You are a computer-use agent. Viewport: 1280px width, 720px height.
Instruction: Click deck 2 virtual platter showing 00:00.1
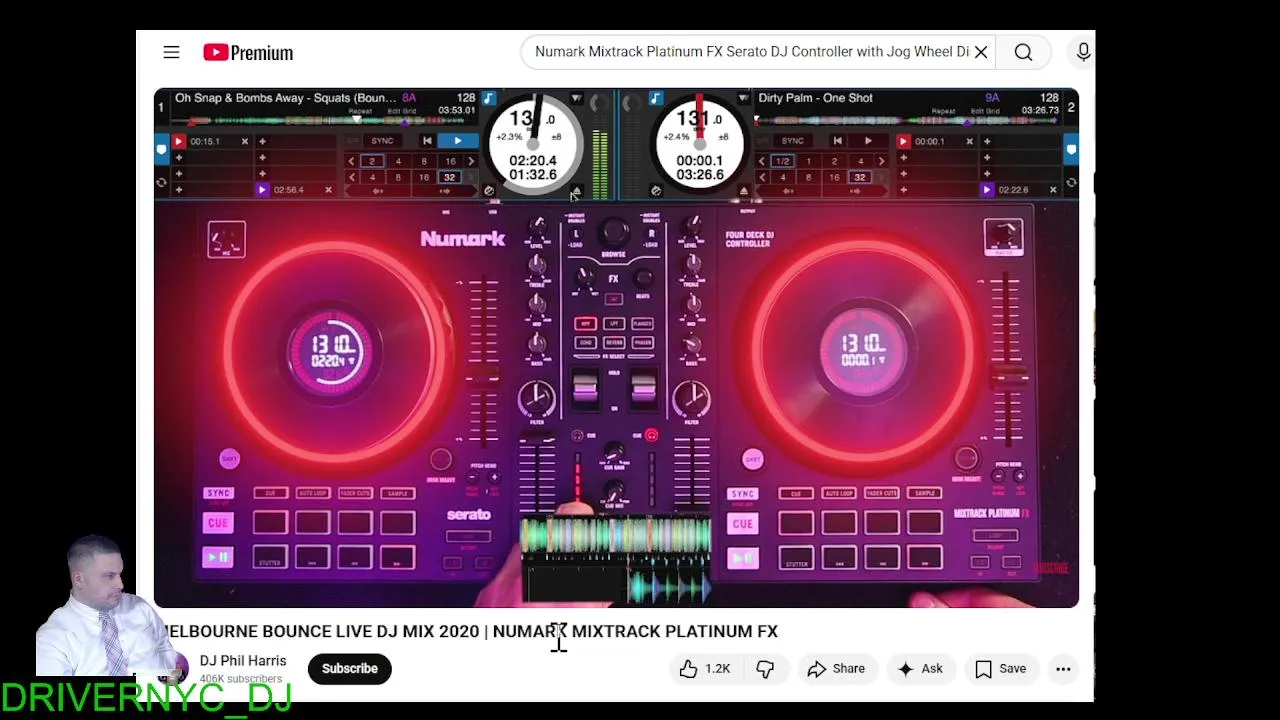[700, 144]
